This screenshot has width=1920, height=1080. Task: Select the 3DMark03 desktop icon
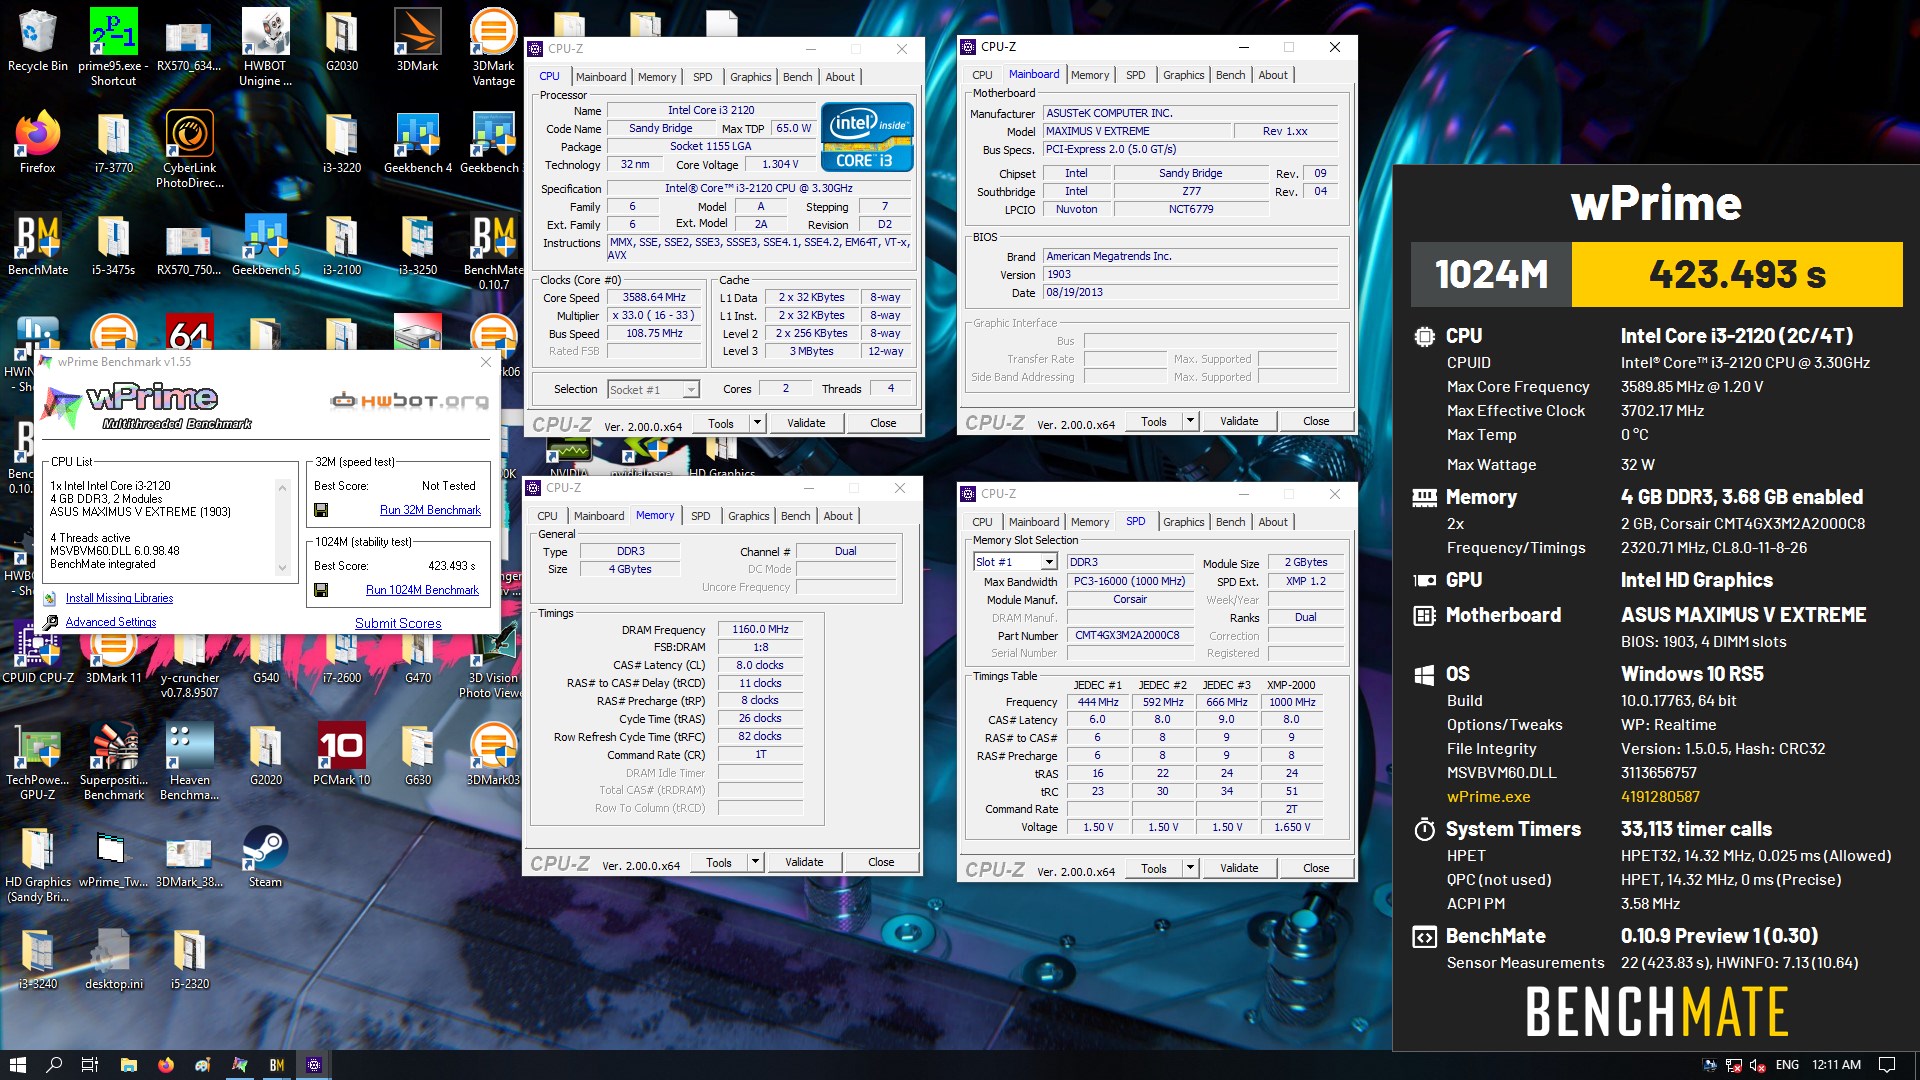[494, 755]
